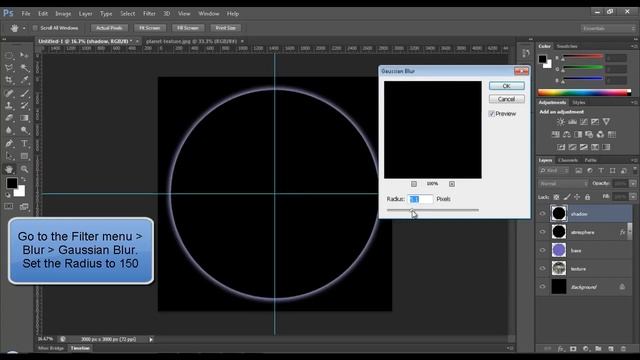Select the Dodge tool
This screenshot has width=640, height=360.
pos(24,131)
